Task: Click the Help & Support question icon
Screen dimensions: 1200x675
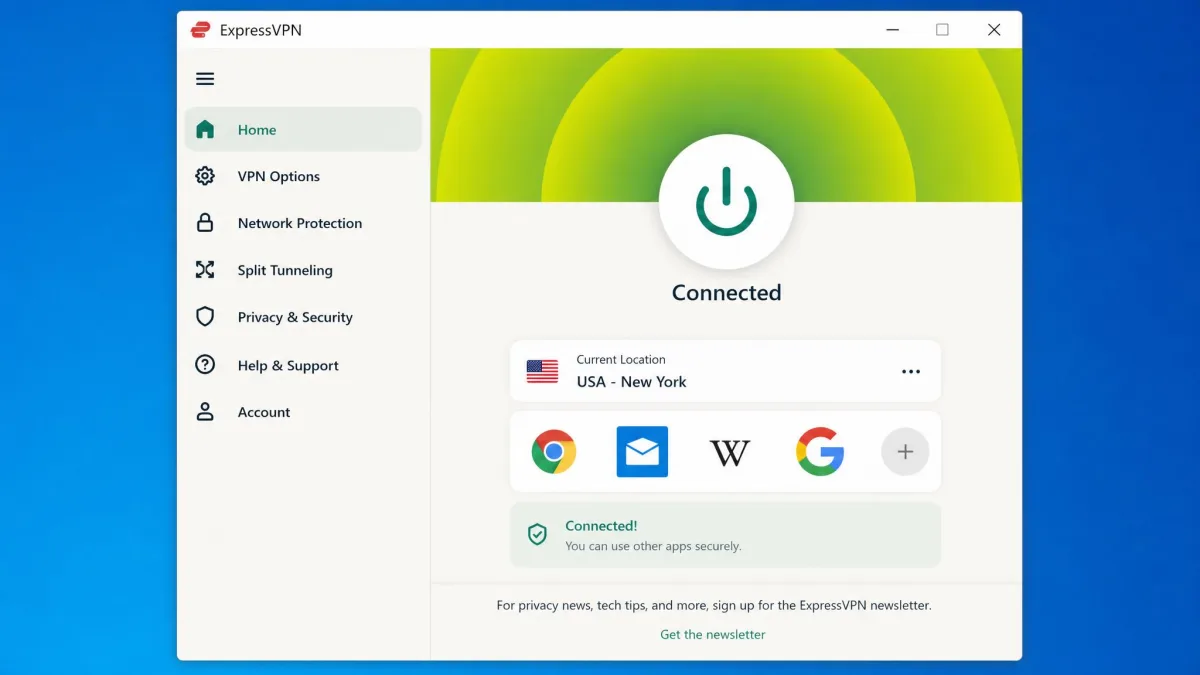Action: pos(205,365)
